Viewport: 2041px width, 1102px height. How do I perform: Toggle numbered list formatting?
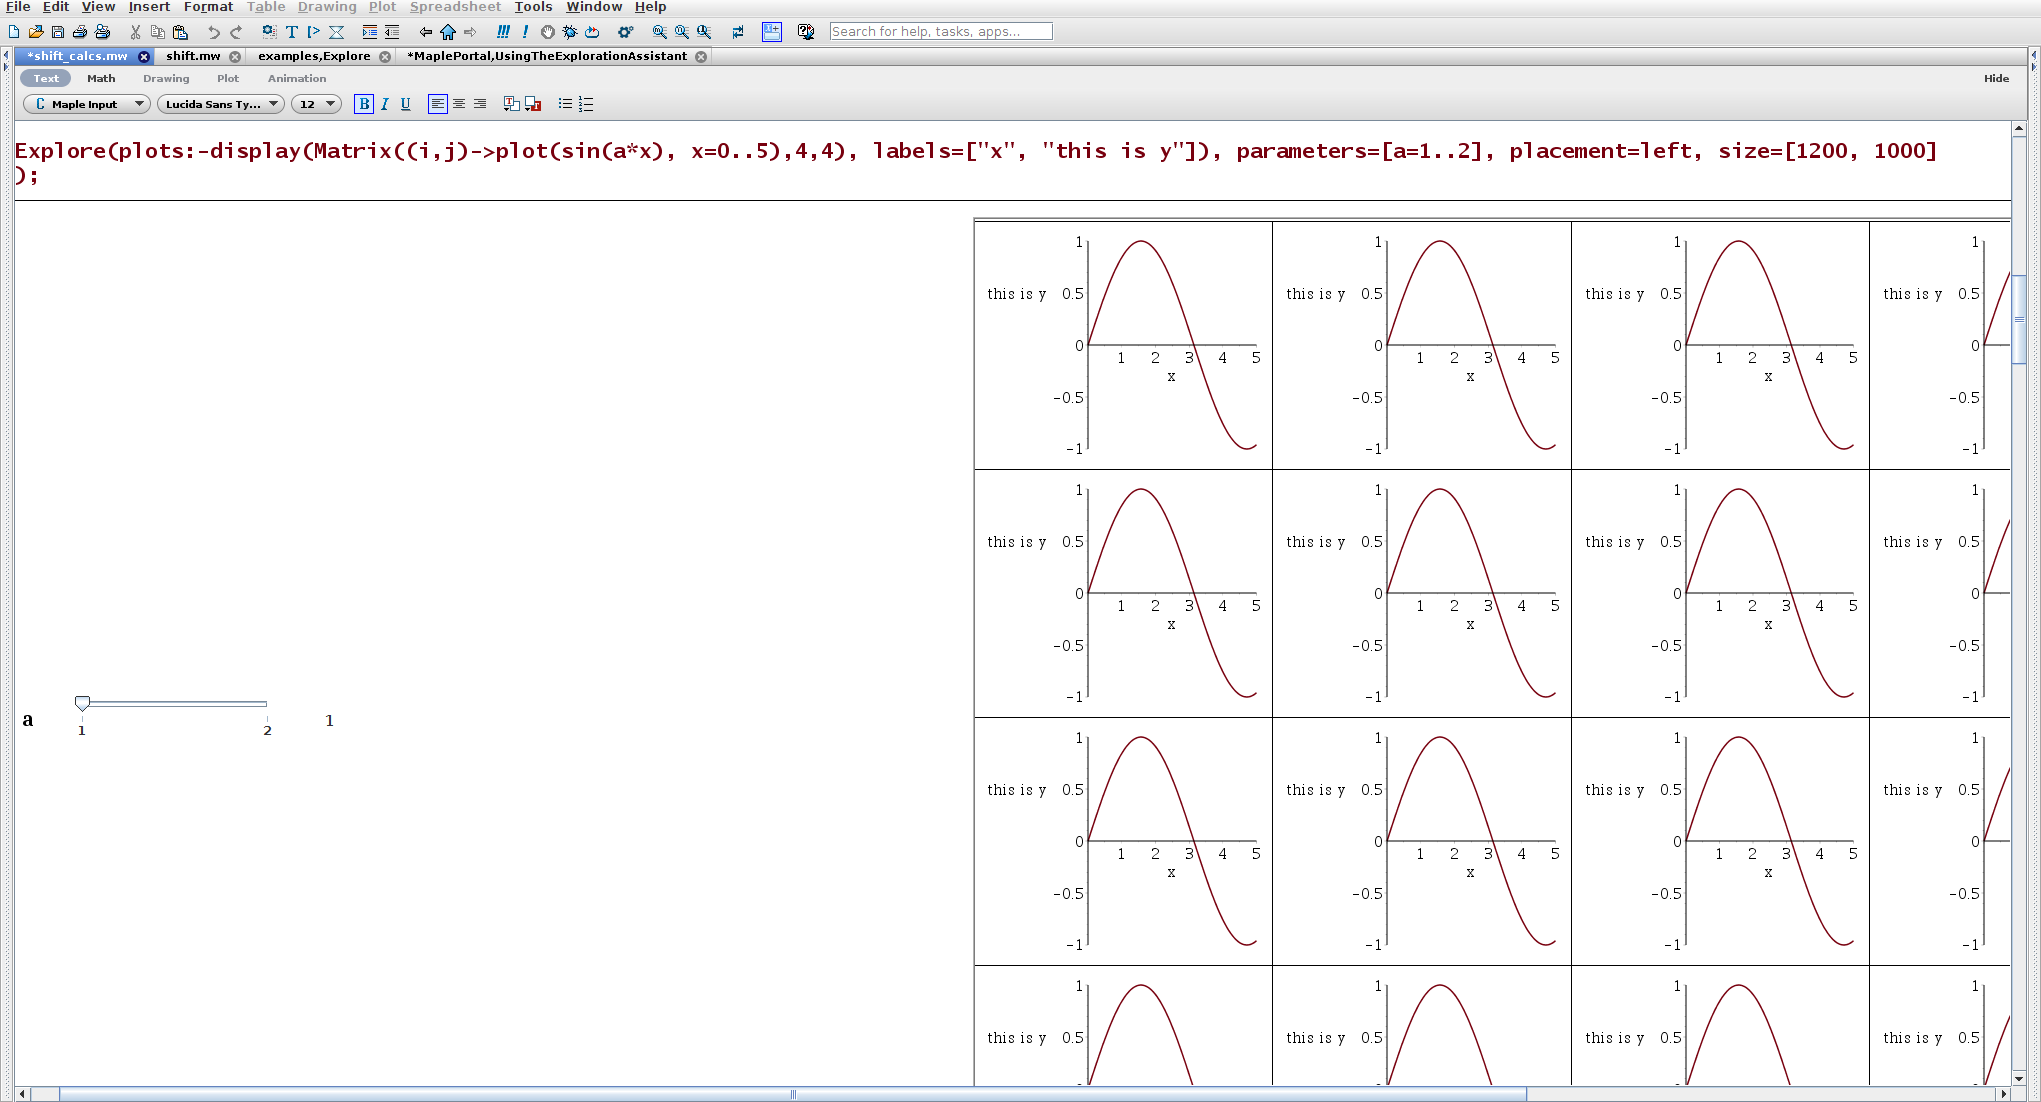(x=586, y=104)
